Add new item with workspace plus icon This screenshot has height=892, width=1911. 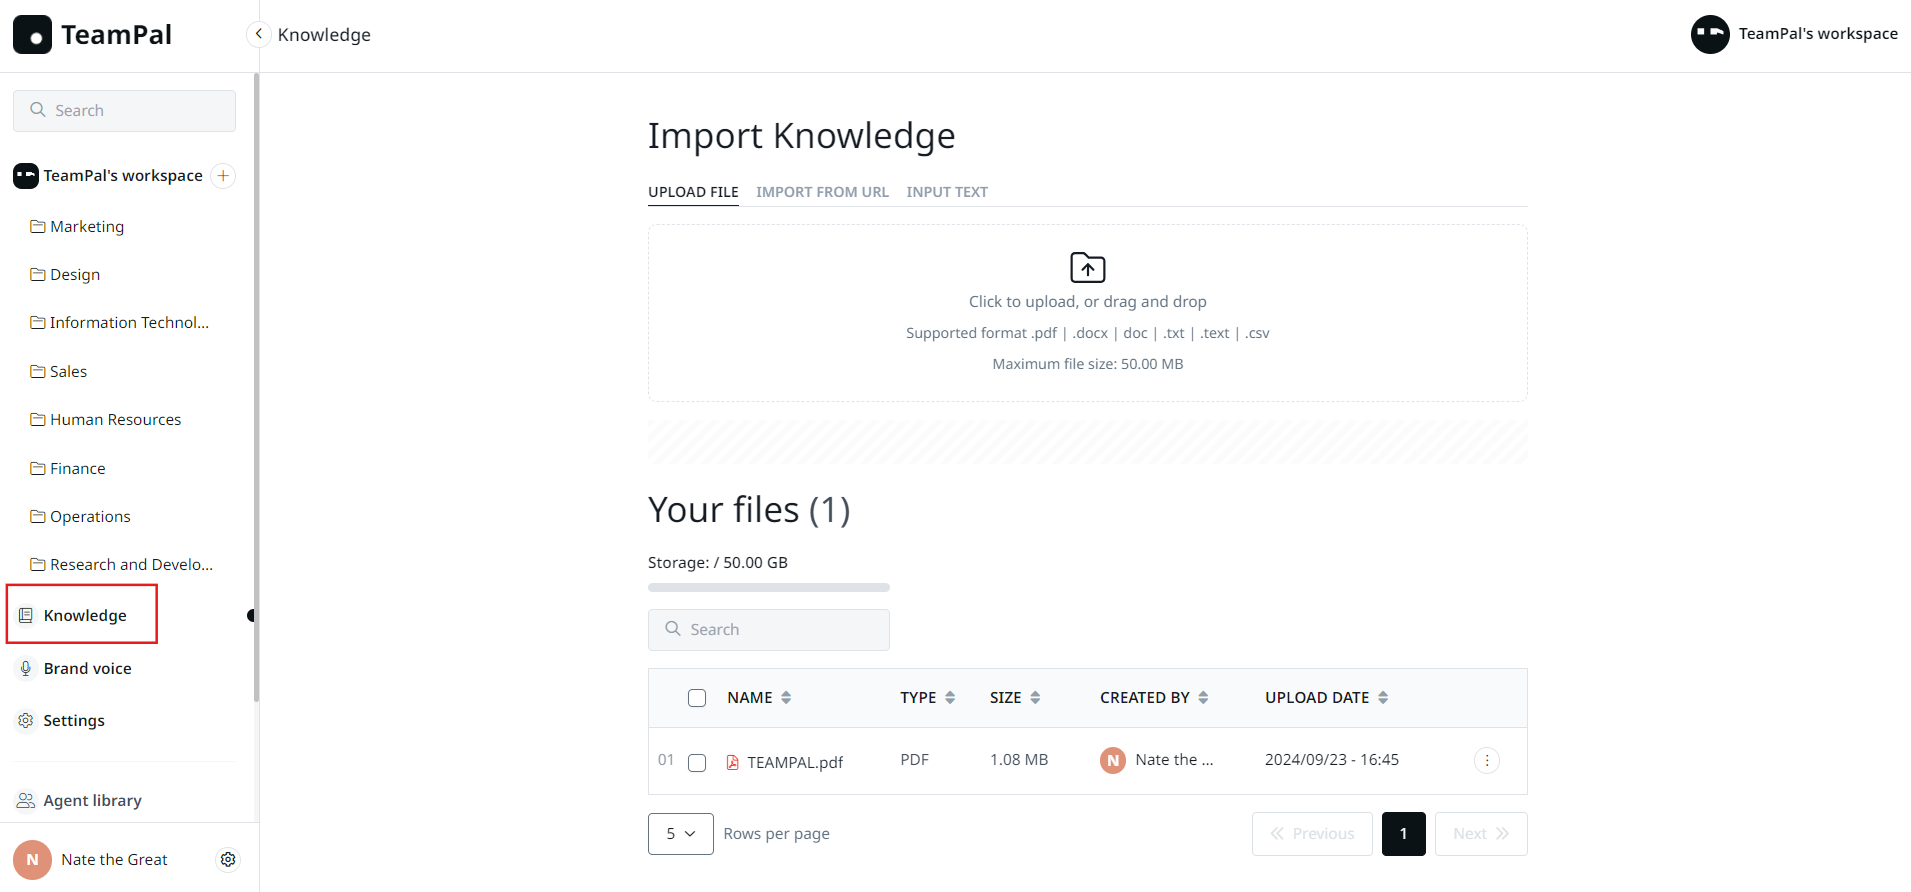[x=223, y=176]
